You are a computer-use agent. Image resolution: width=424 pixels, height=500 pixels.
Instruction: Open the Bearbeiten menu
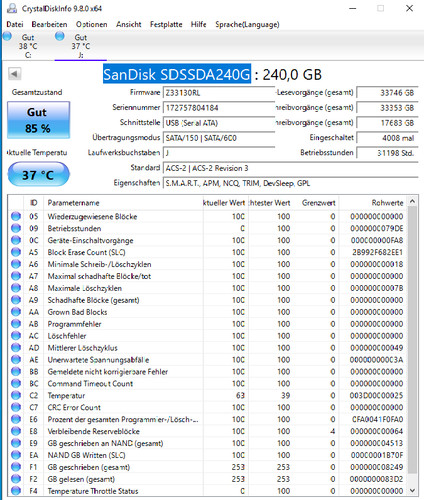coord(49,24)
